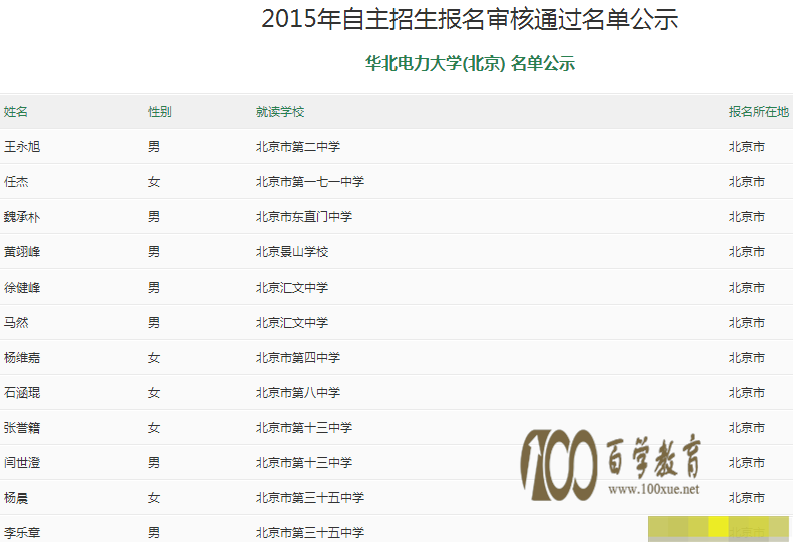Click the green heading 华北电力大学(北京) 名单公示
This screenshot has height=542, width=793.
(470, 63)
